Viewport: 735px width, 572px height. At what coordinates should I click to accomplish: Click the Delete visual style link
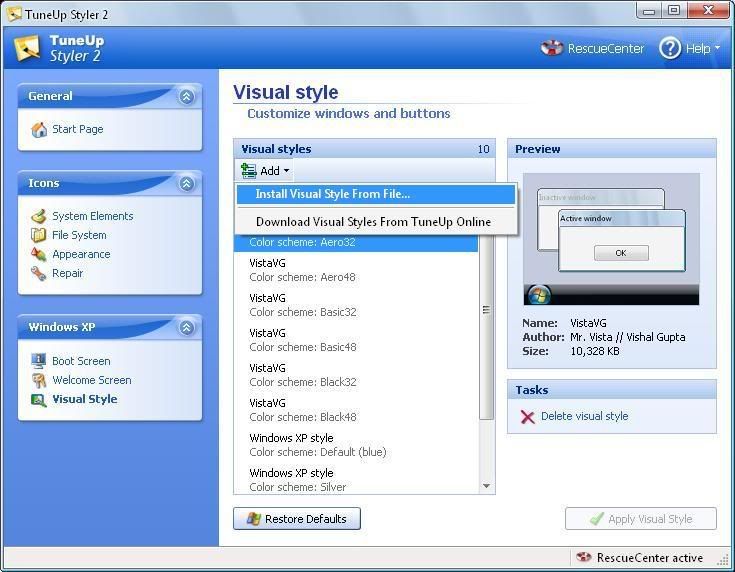(584, 417)
